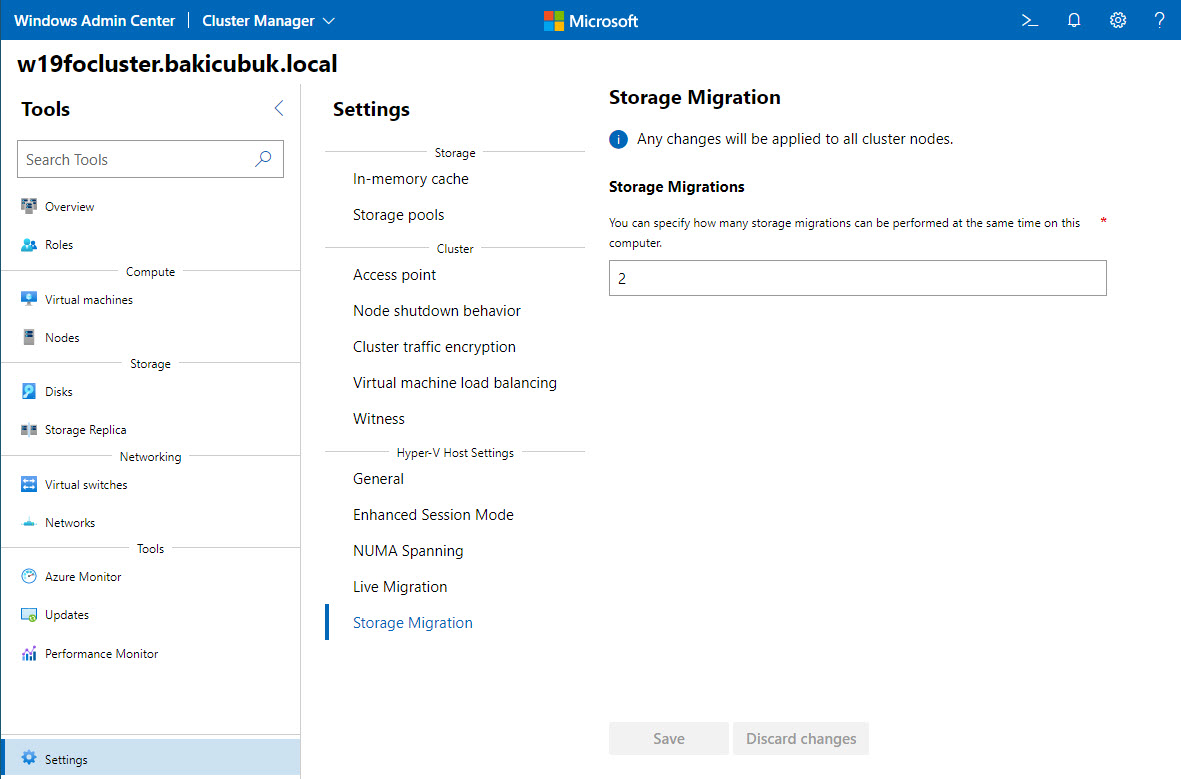Image resolution: width=1181 pixels, height=779 pixels.
Task: Select Witness settings
Action: [x=379, y=419]
